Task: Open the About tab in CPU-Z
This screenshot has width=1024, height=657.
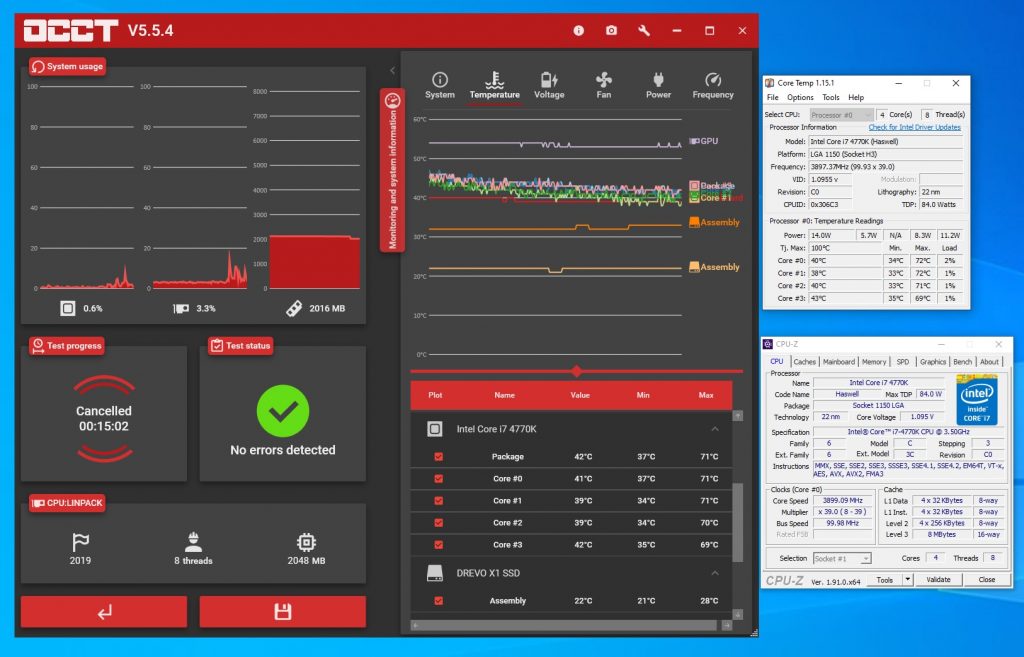Action: tap(989, 362)
